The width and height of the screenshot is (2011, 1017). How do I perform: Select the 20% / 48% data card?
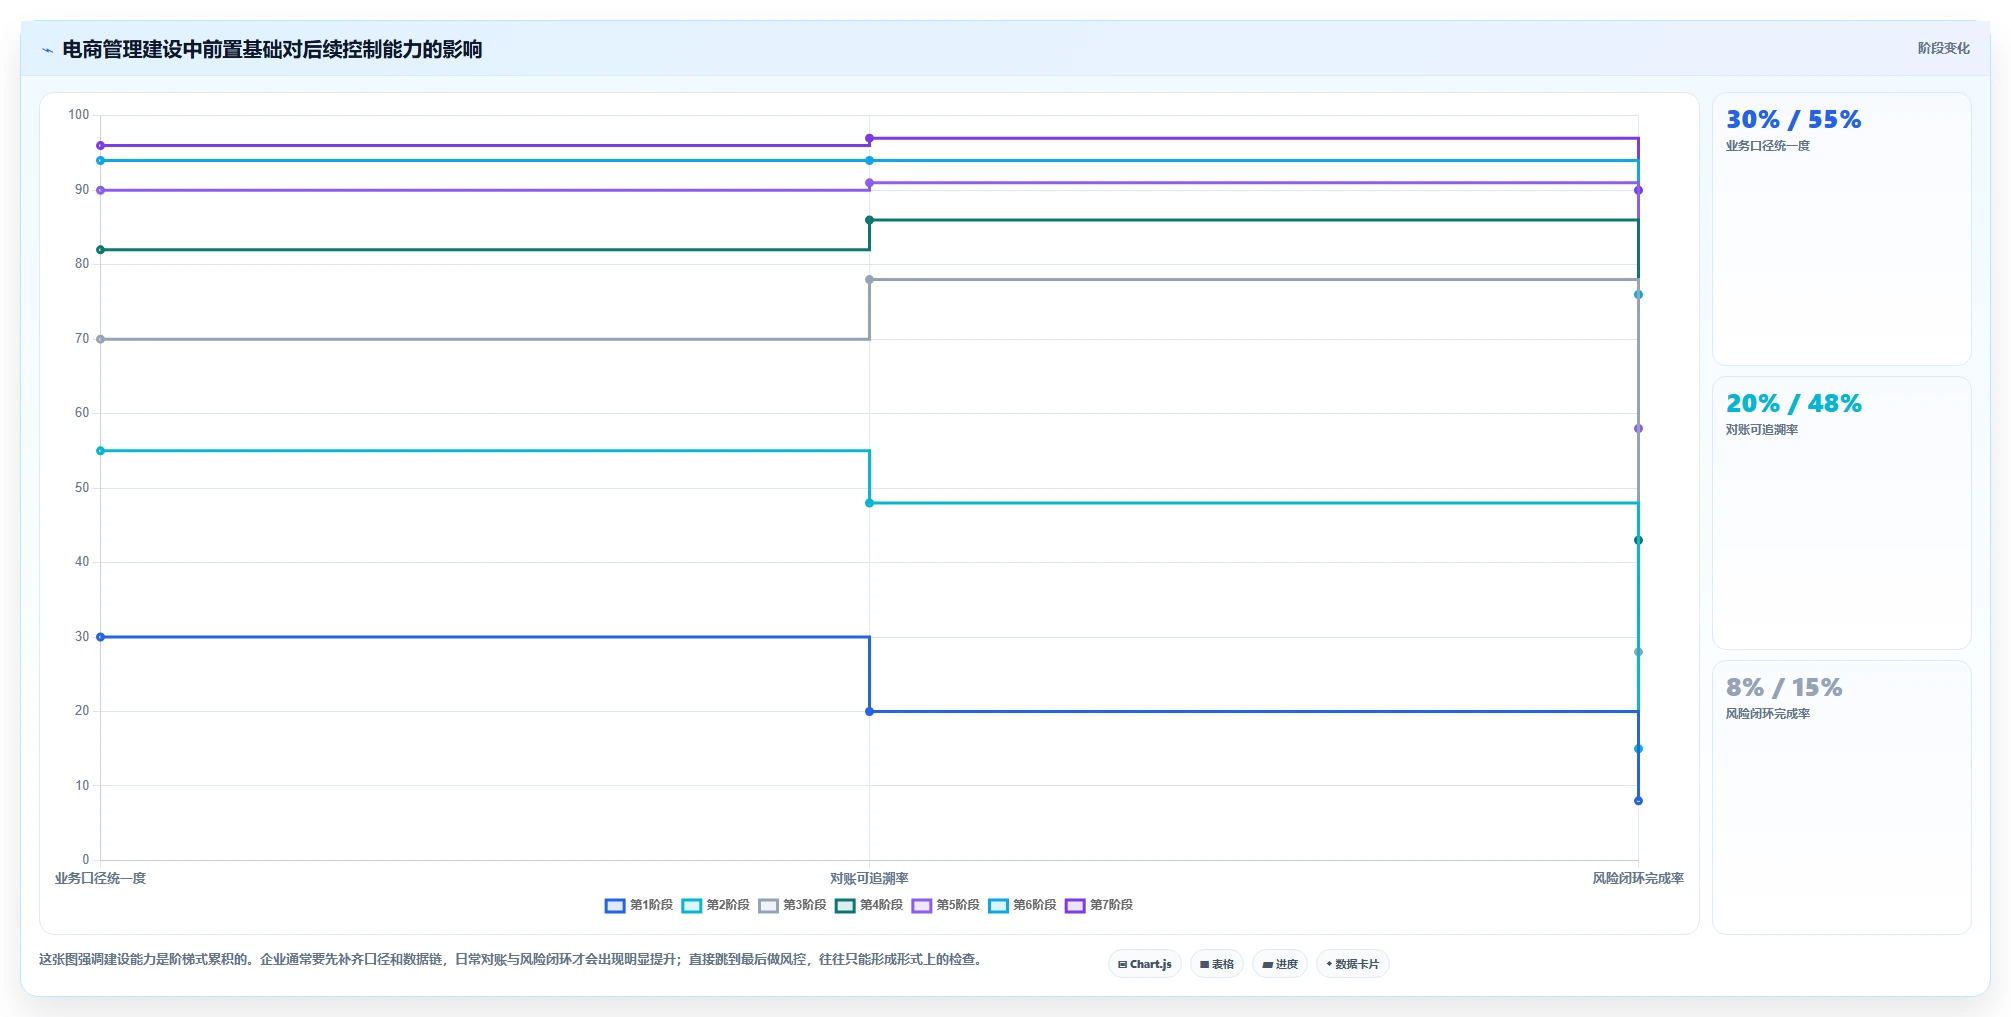(x=1841, y=513)
